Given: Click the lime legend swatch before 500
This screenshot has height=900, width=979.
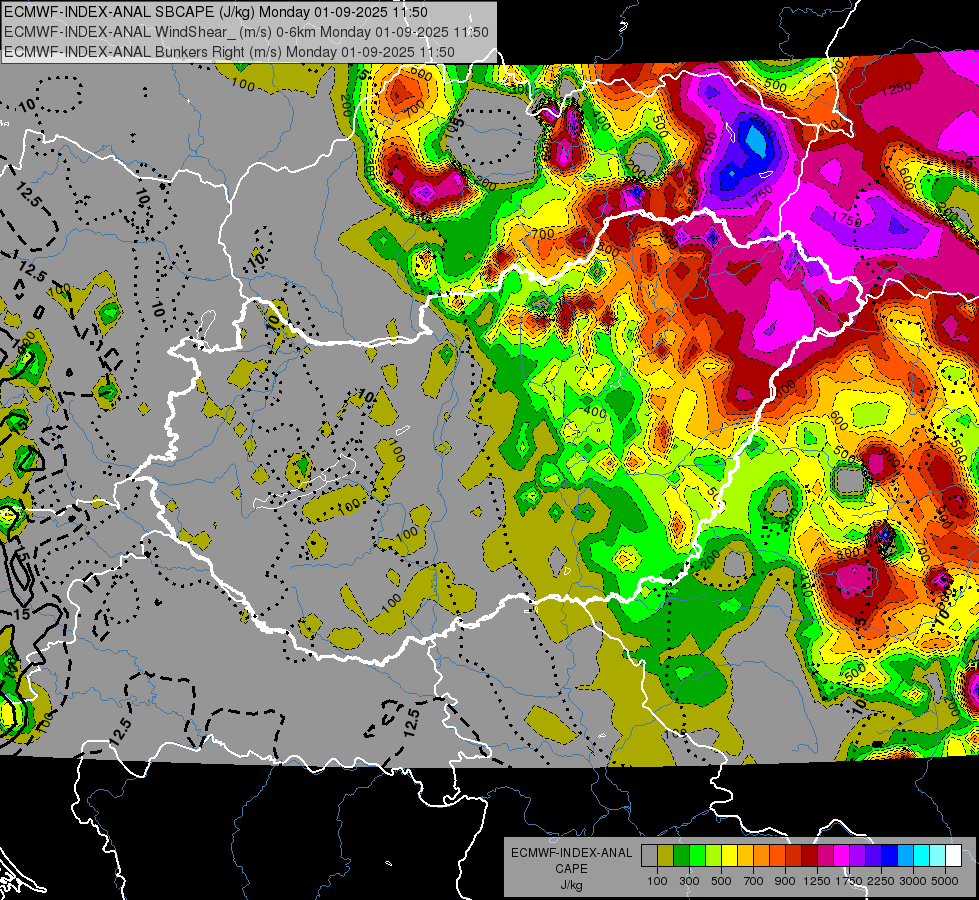Looking at the screenshot, I should click(x=714, y=855).
